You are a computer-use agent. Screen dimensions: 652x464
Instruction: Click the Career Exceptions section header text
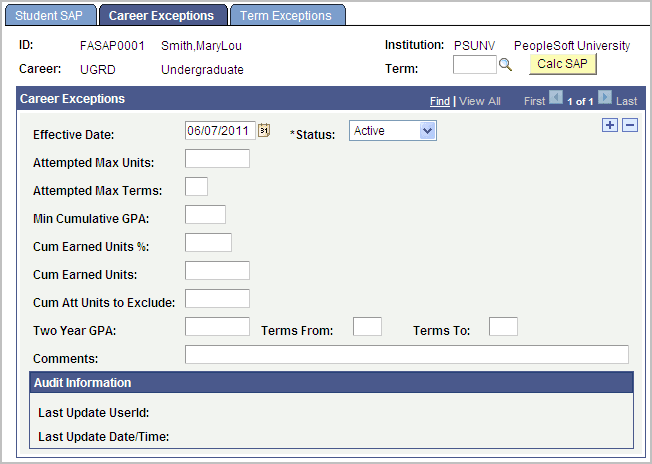(x=72, y=99)
